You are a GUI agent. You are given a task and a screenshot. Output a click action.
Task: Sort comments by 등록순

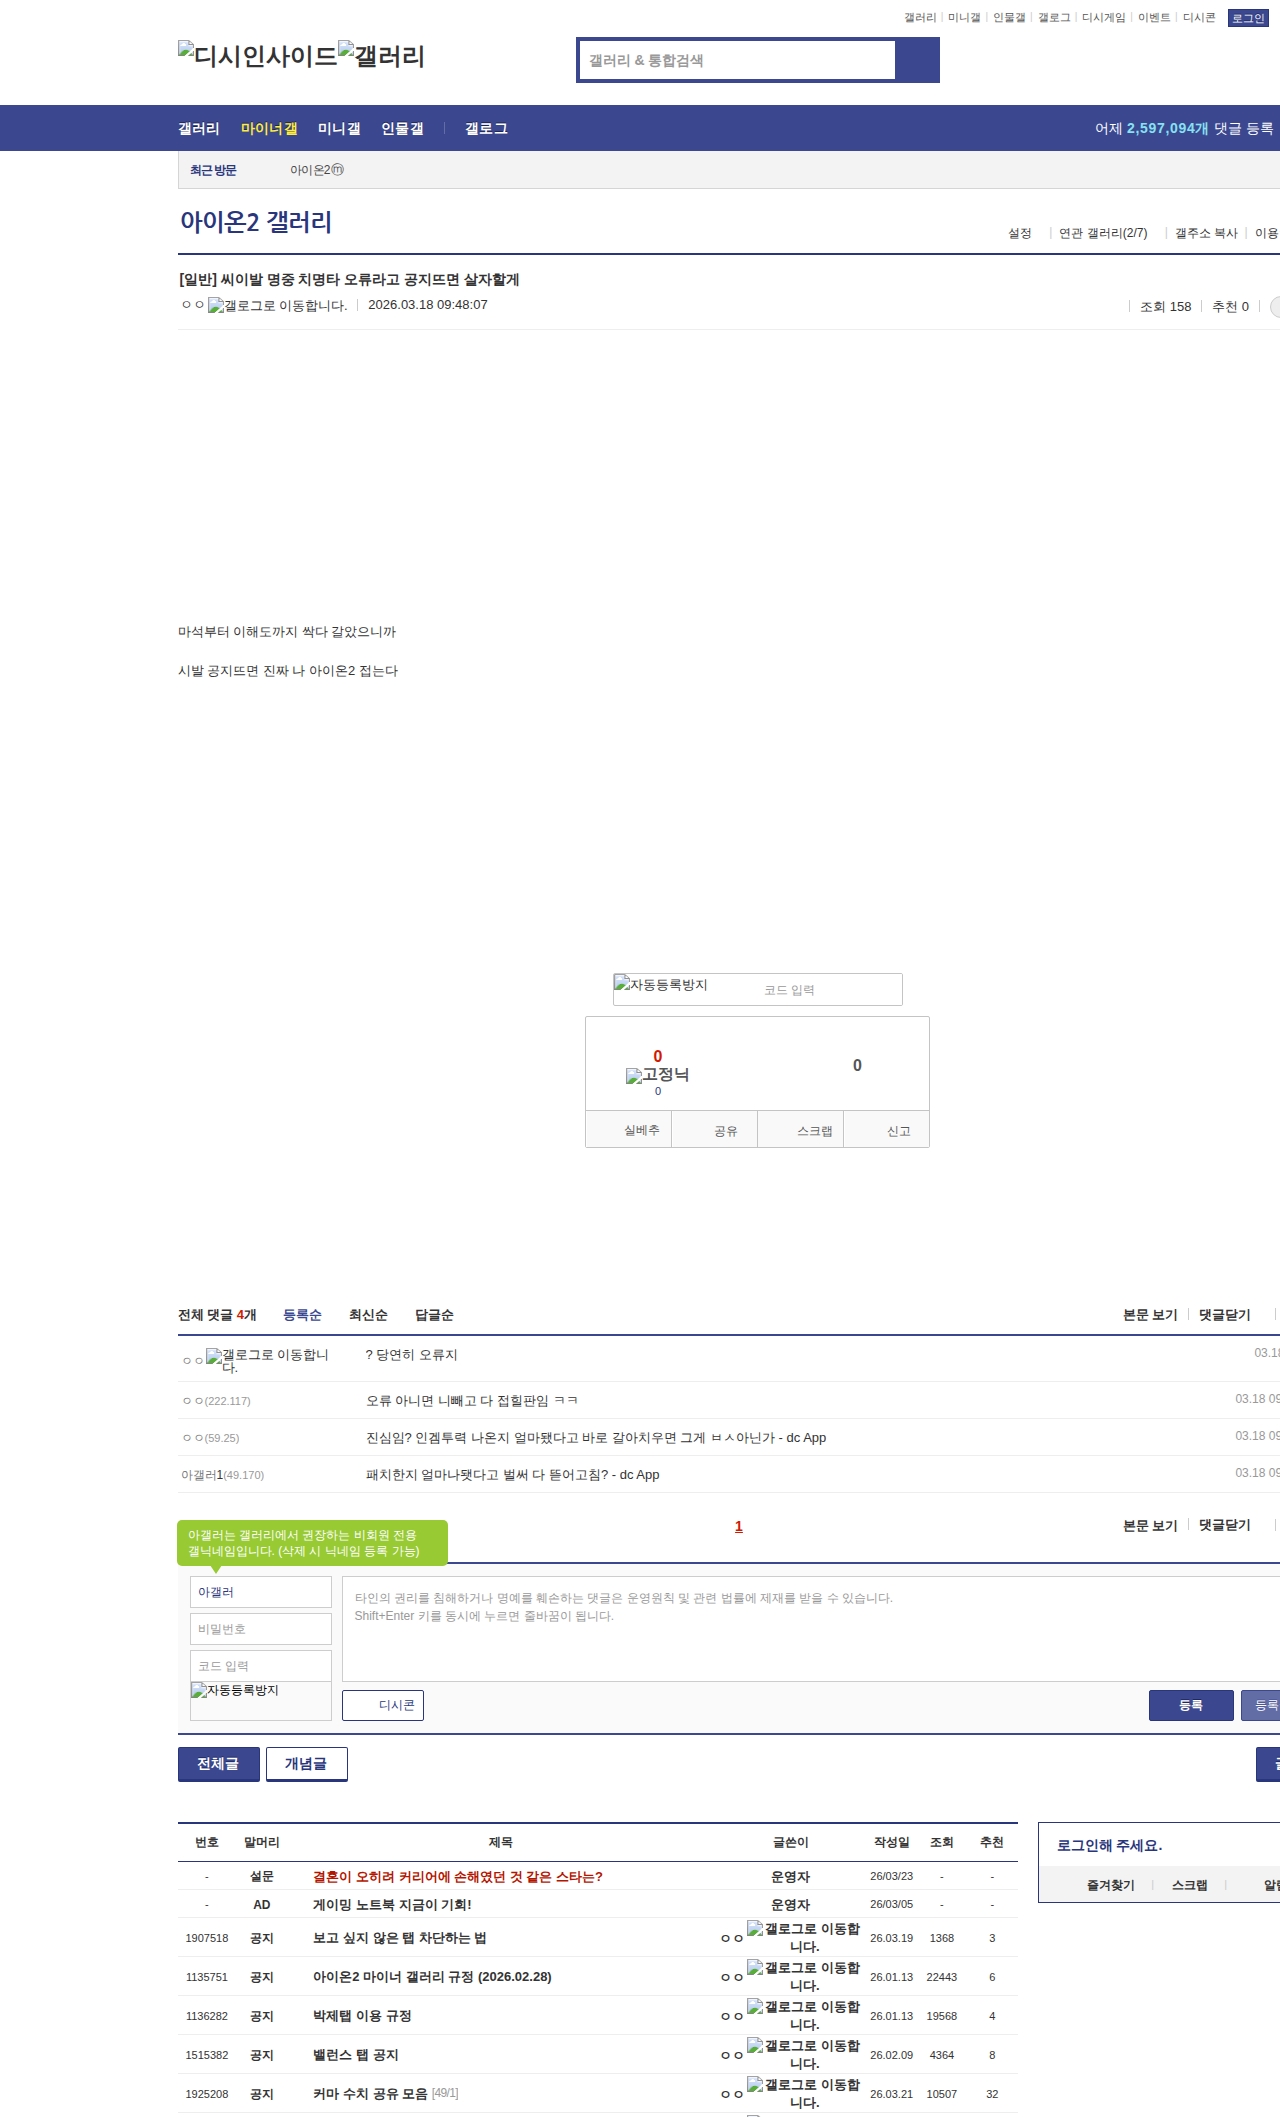pos(302,1315)
